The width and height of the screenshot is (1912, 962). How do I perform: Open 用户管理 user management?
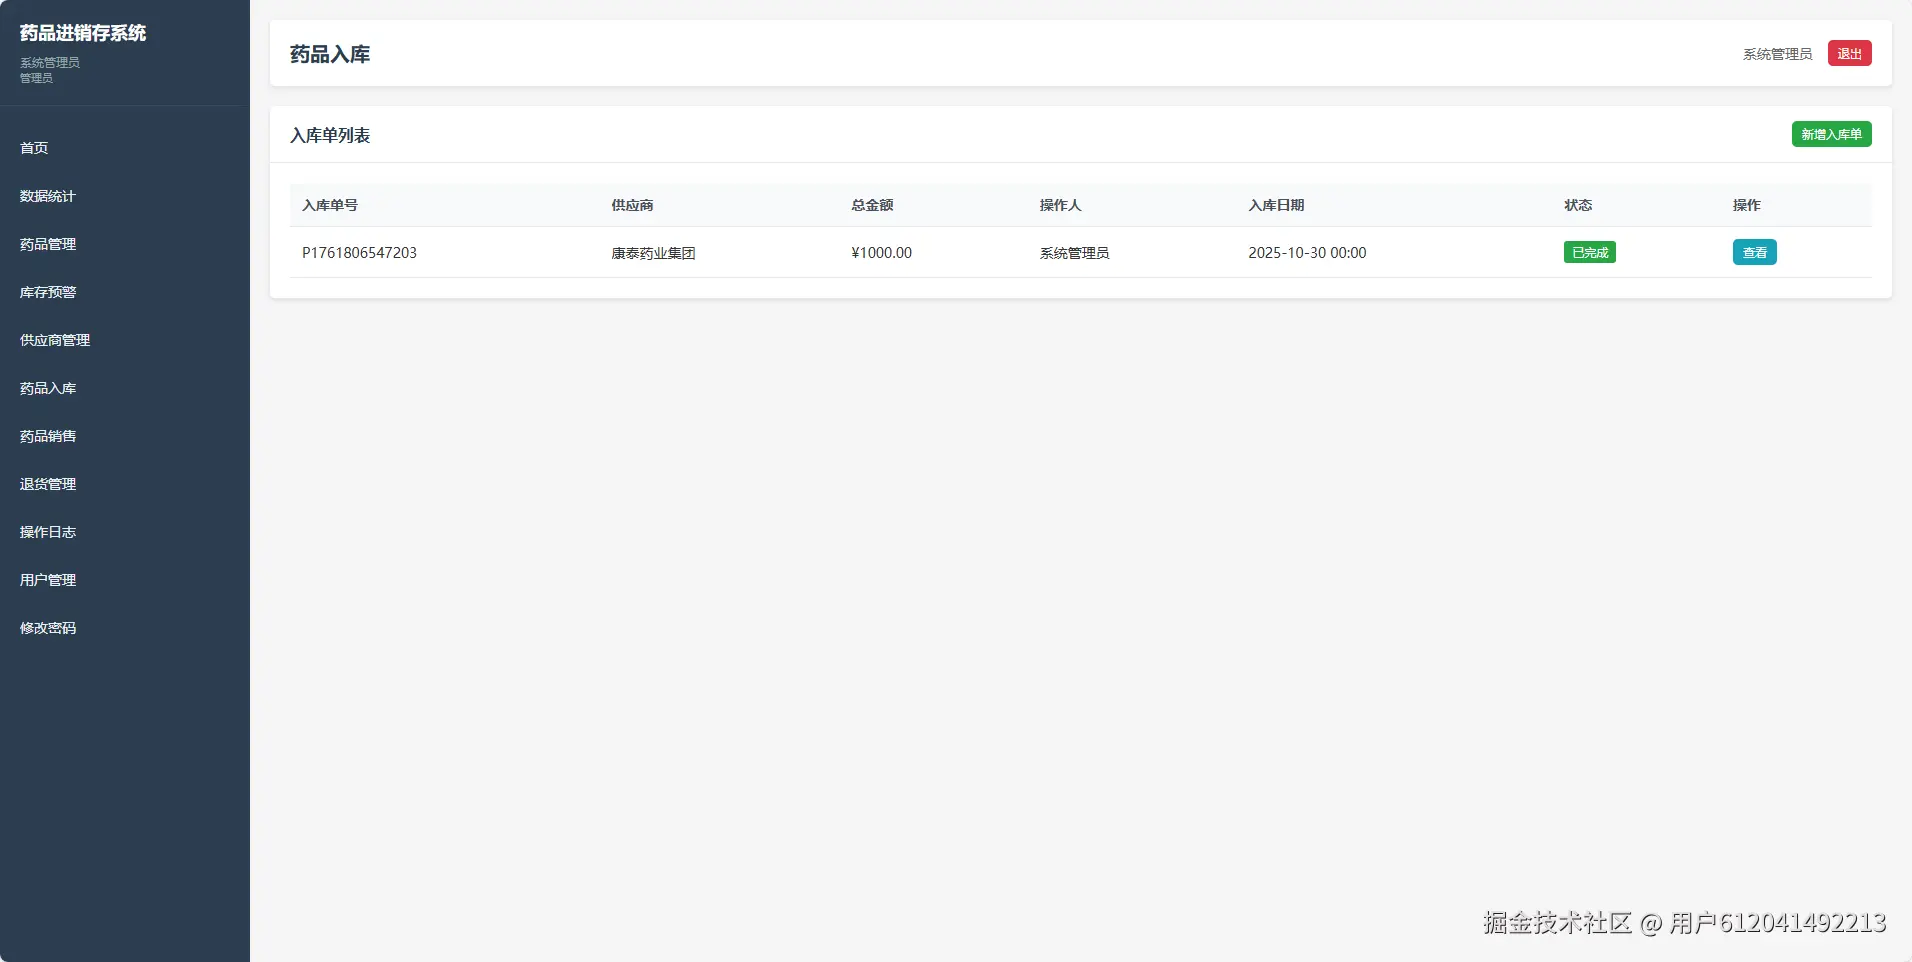47,580
